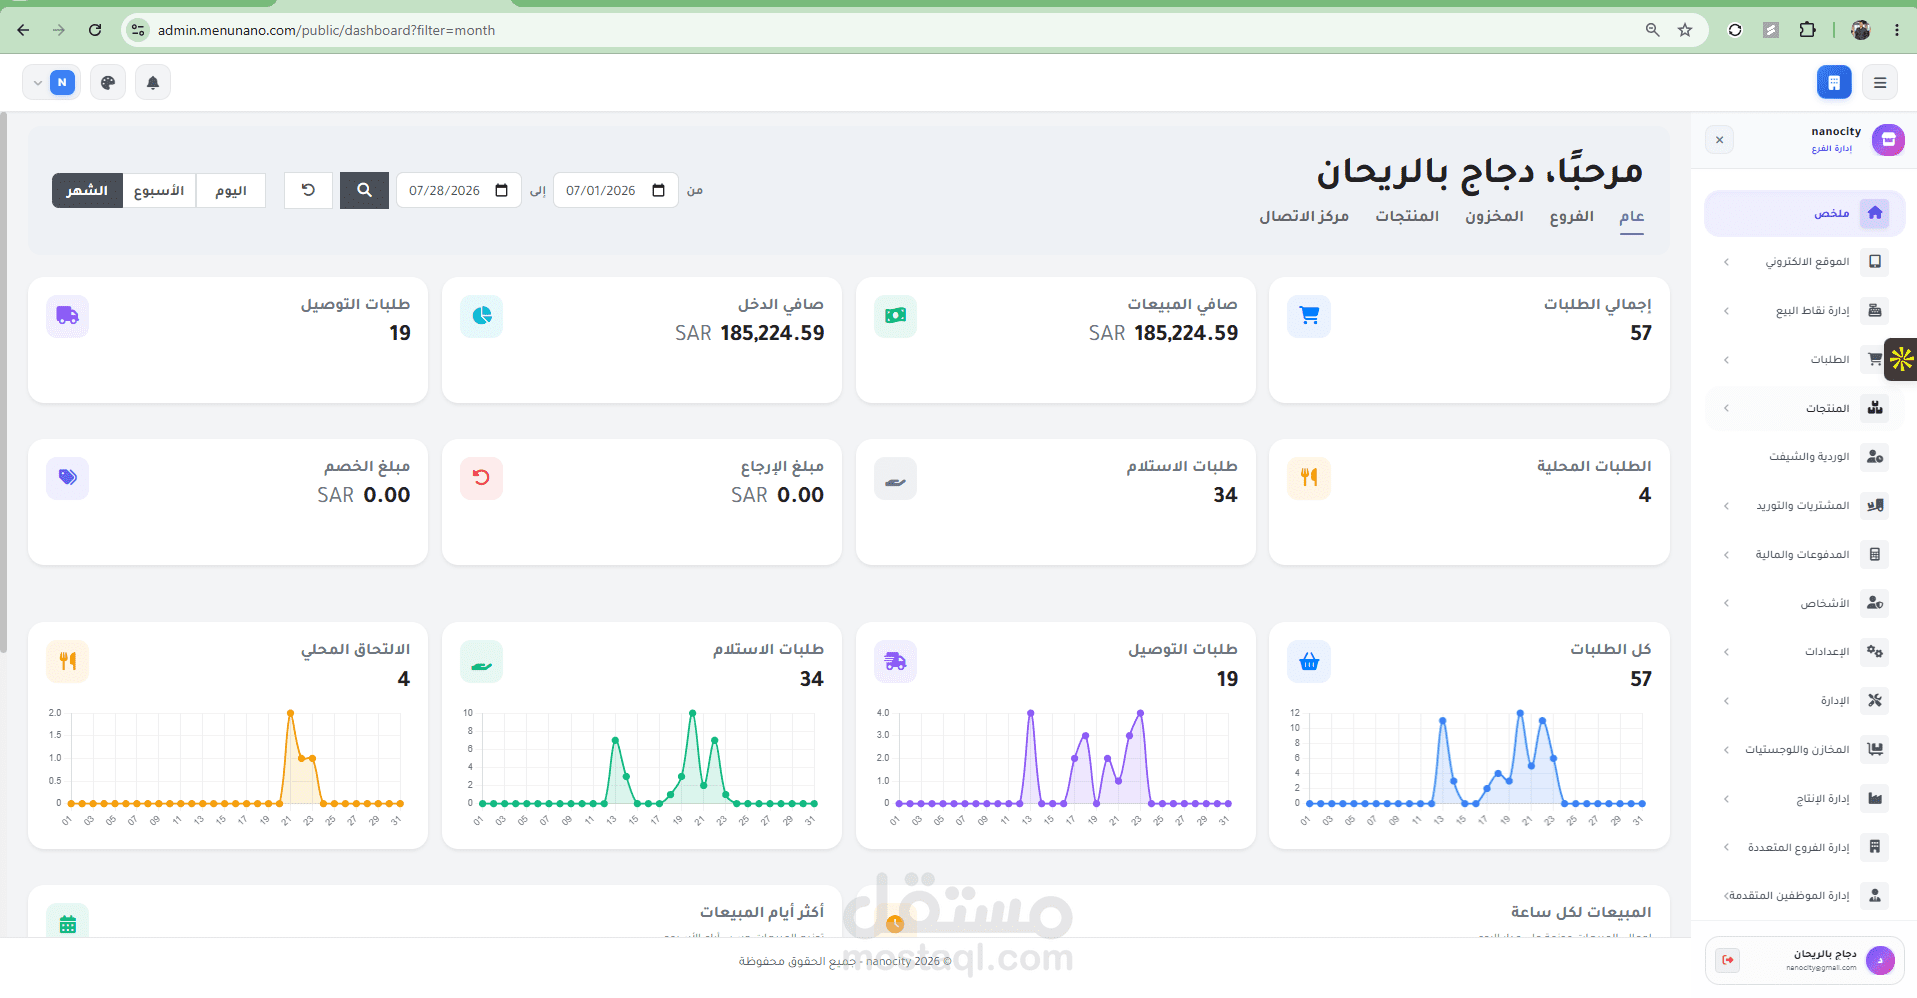Select the اليوم period filter
Viewport: 1917px width, 998px height.
[x=231, y=190]
